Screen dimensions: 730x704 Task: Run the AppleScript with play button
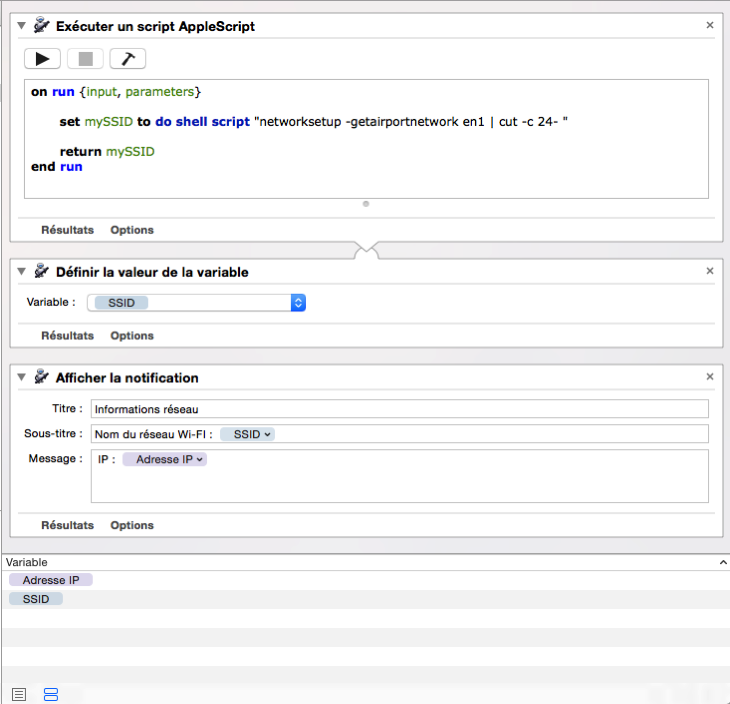pyautogui.click(x=42, y=59)
